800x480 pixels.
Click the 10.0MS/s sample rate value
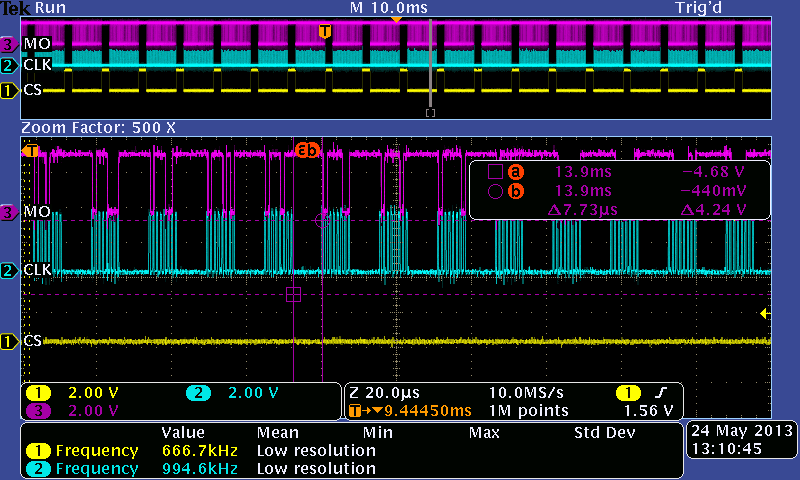(x=526, y=393)
